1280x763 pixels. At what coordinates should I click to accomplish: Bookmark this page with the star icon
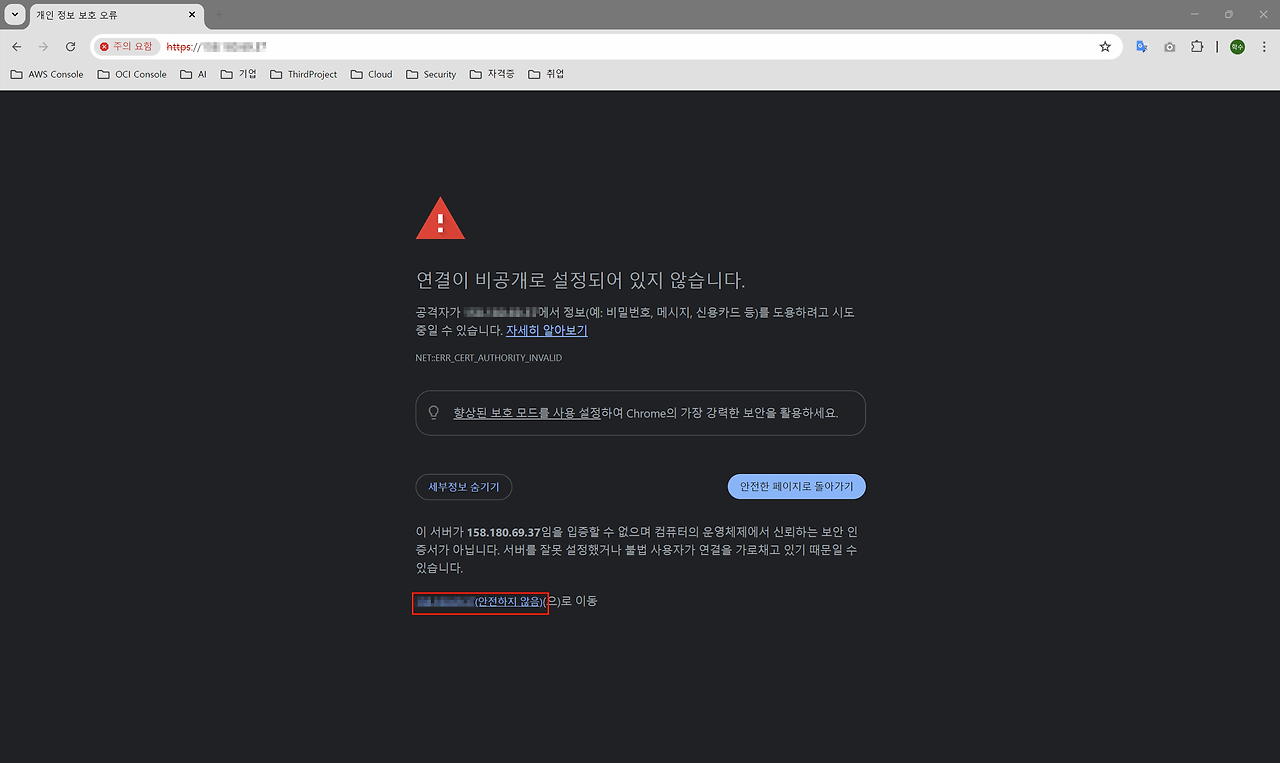1105,47
